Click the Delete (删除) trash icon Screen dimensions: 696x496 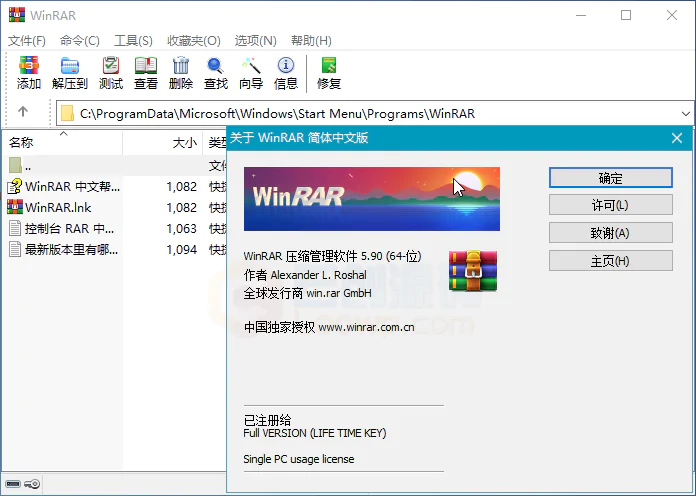[x=181, y=66]
